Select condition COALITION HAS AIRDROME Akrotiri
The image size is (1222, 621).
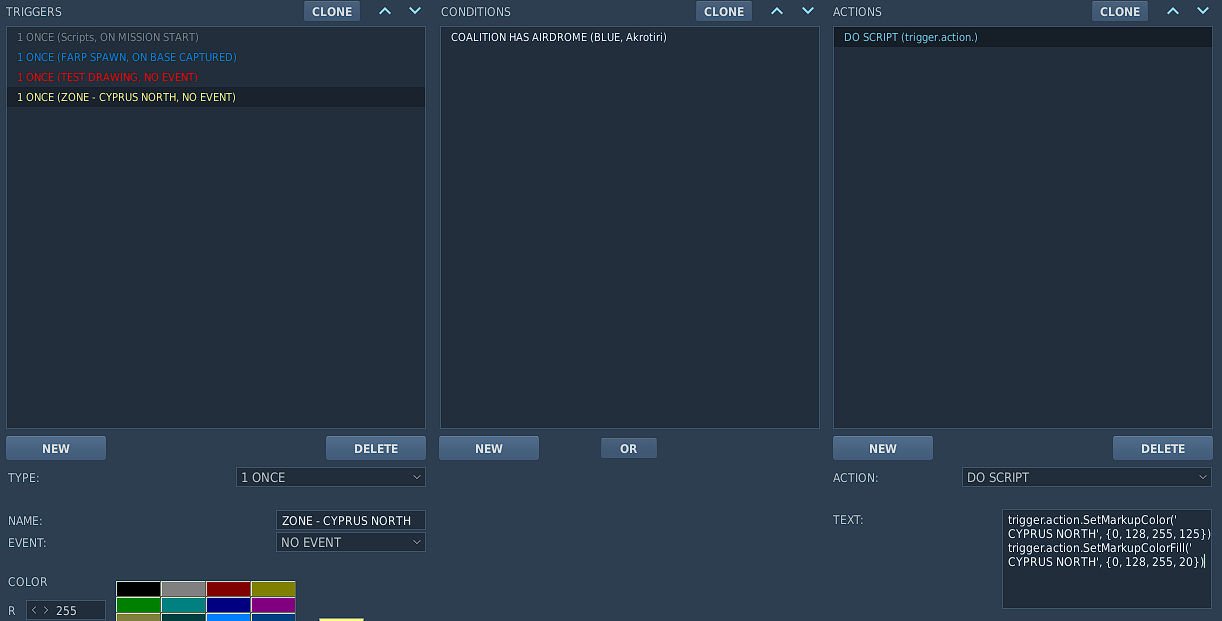tap(630, 37)
